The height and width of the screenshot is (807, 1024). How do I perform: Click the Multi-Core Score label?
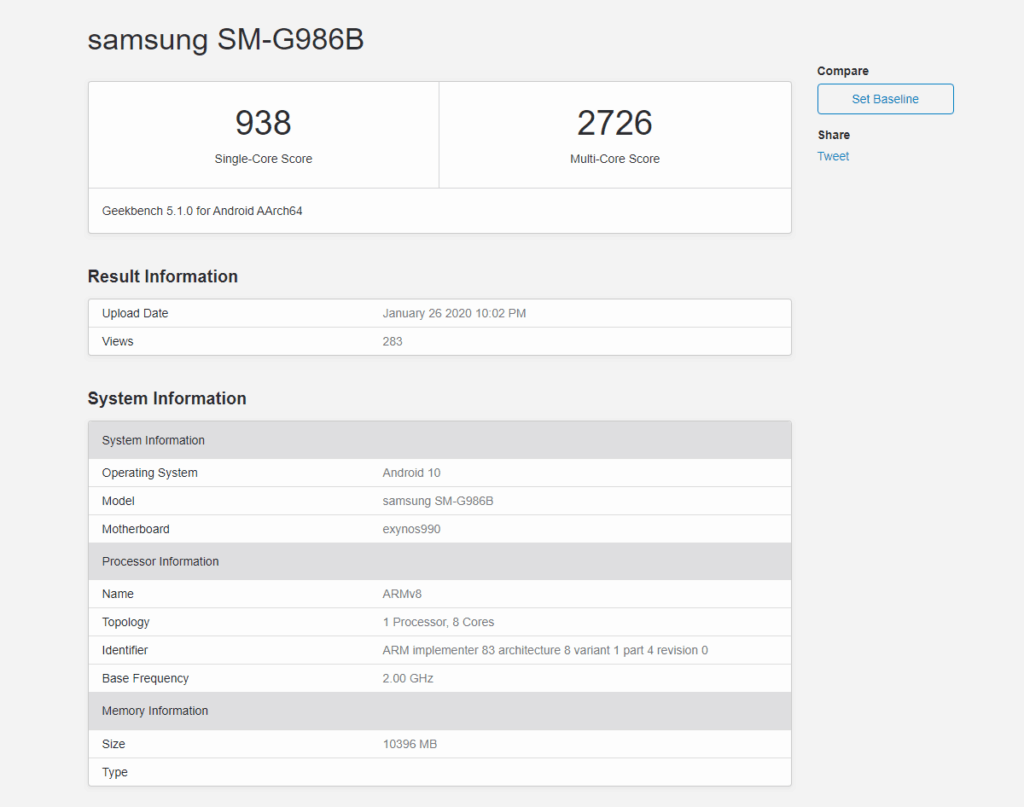614,159
